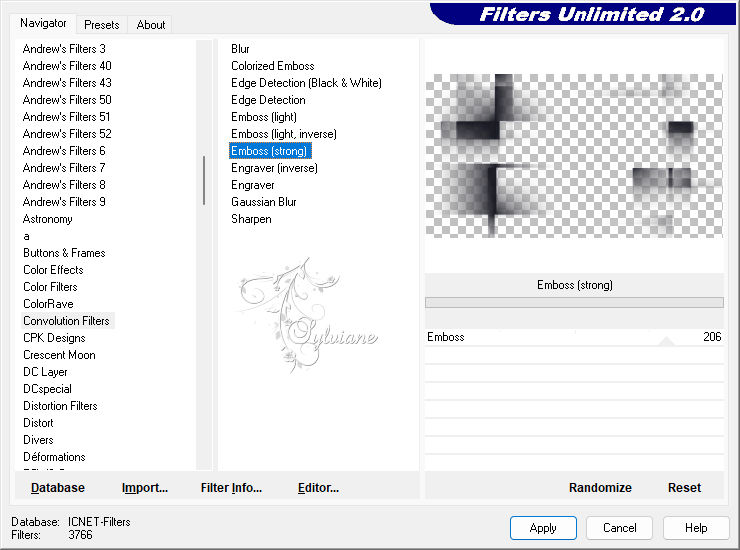Select the Emboss (light) filter
The image size is (740, 550).
264,117
